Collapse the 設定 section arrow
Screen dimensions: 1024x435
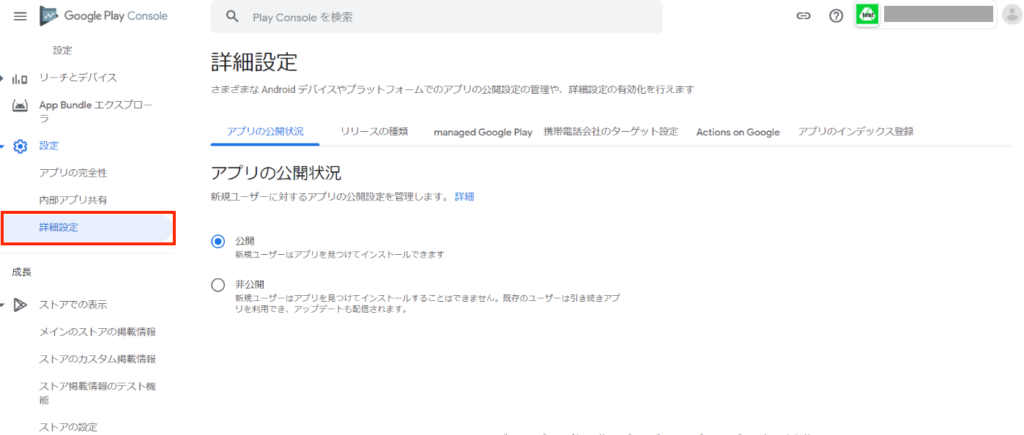click(3, 146)
